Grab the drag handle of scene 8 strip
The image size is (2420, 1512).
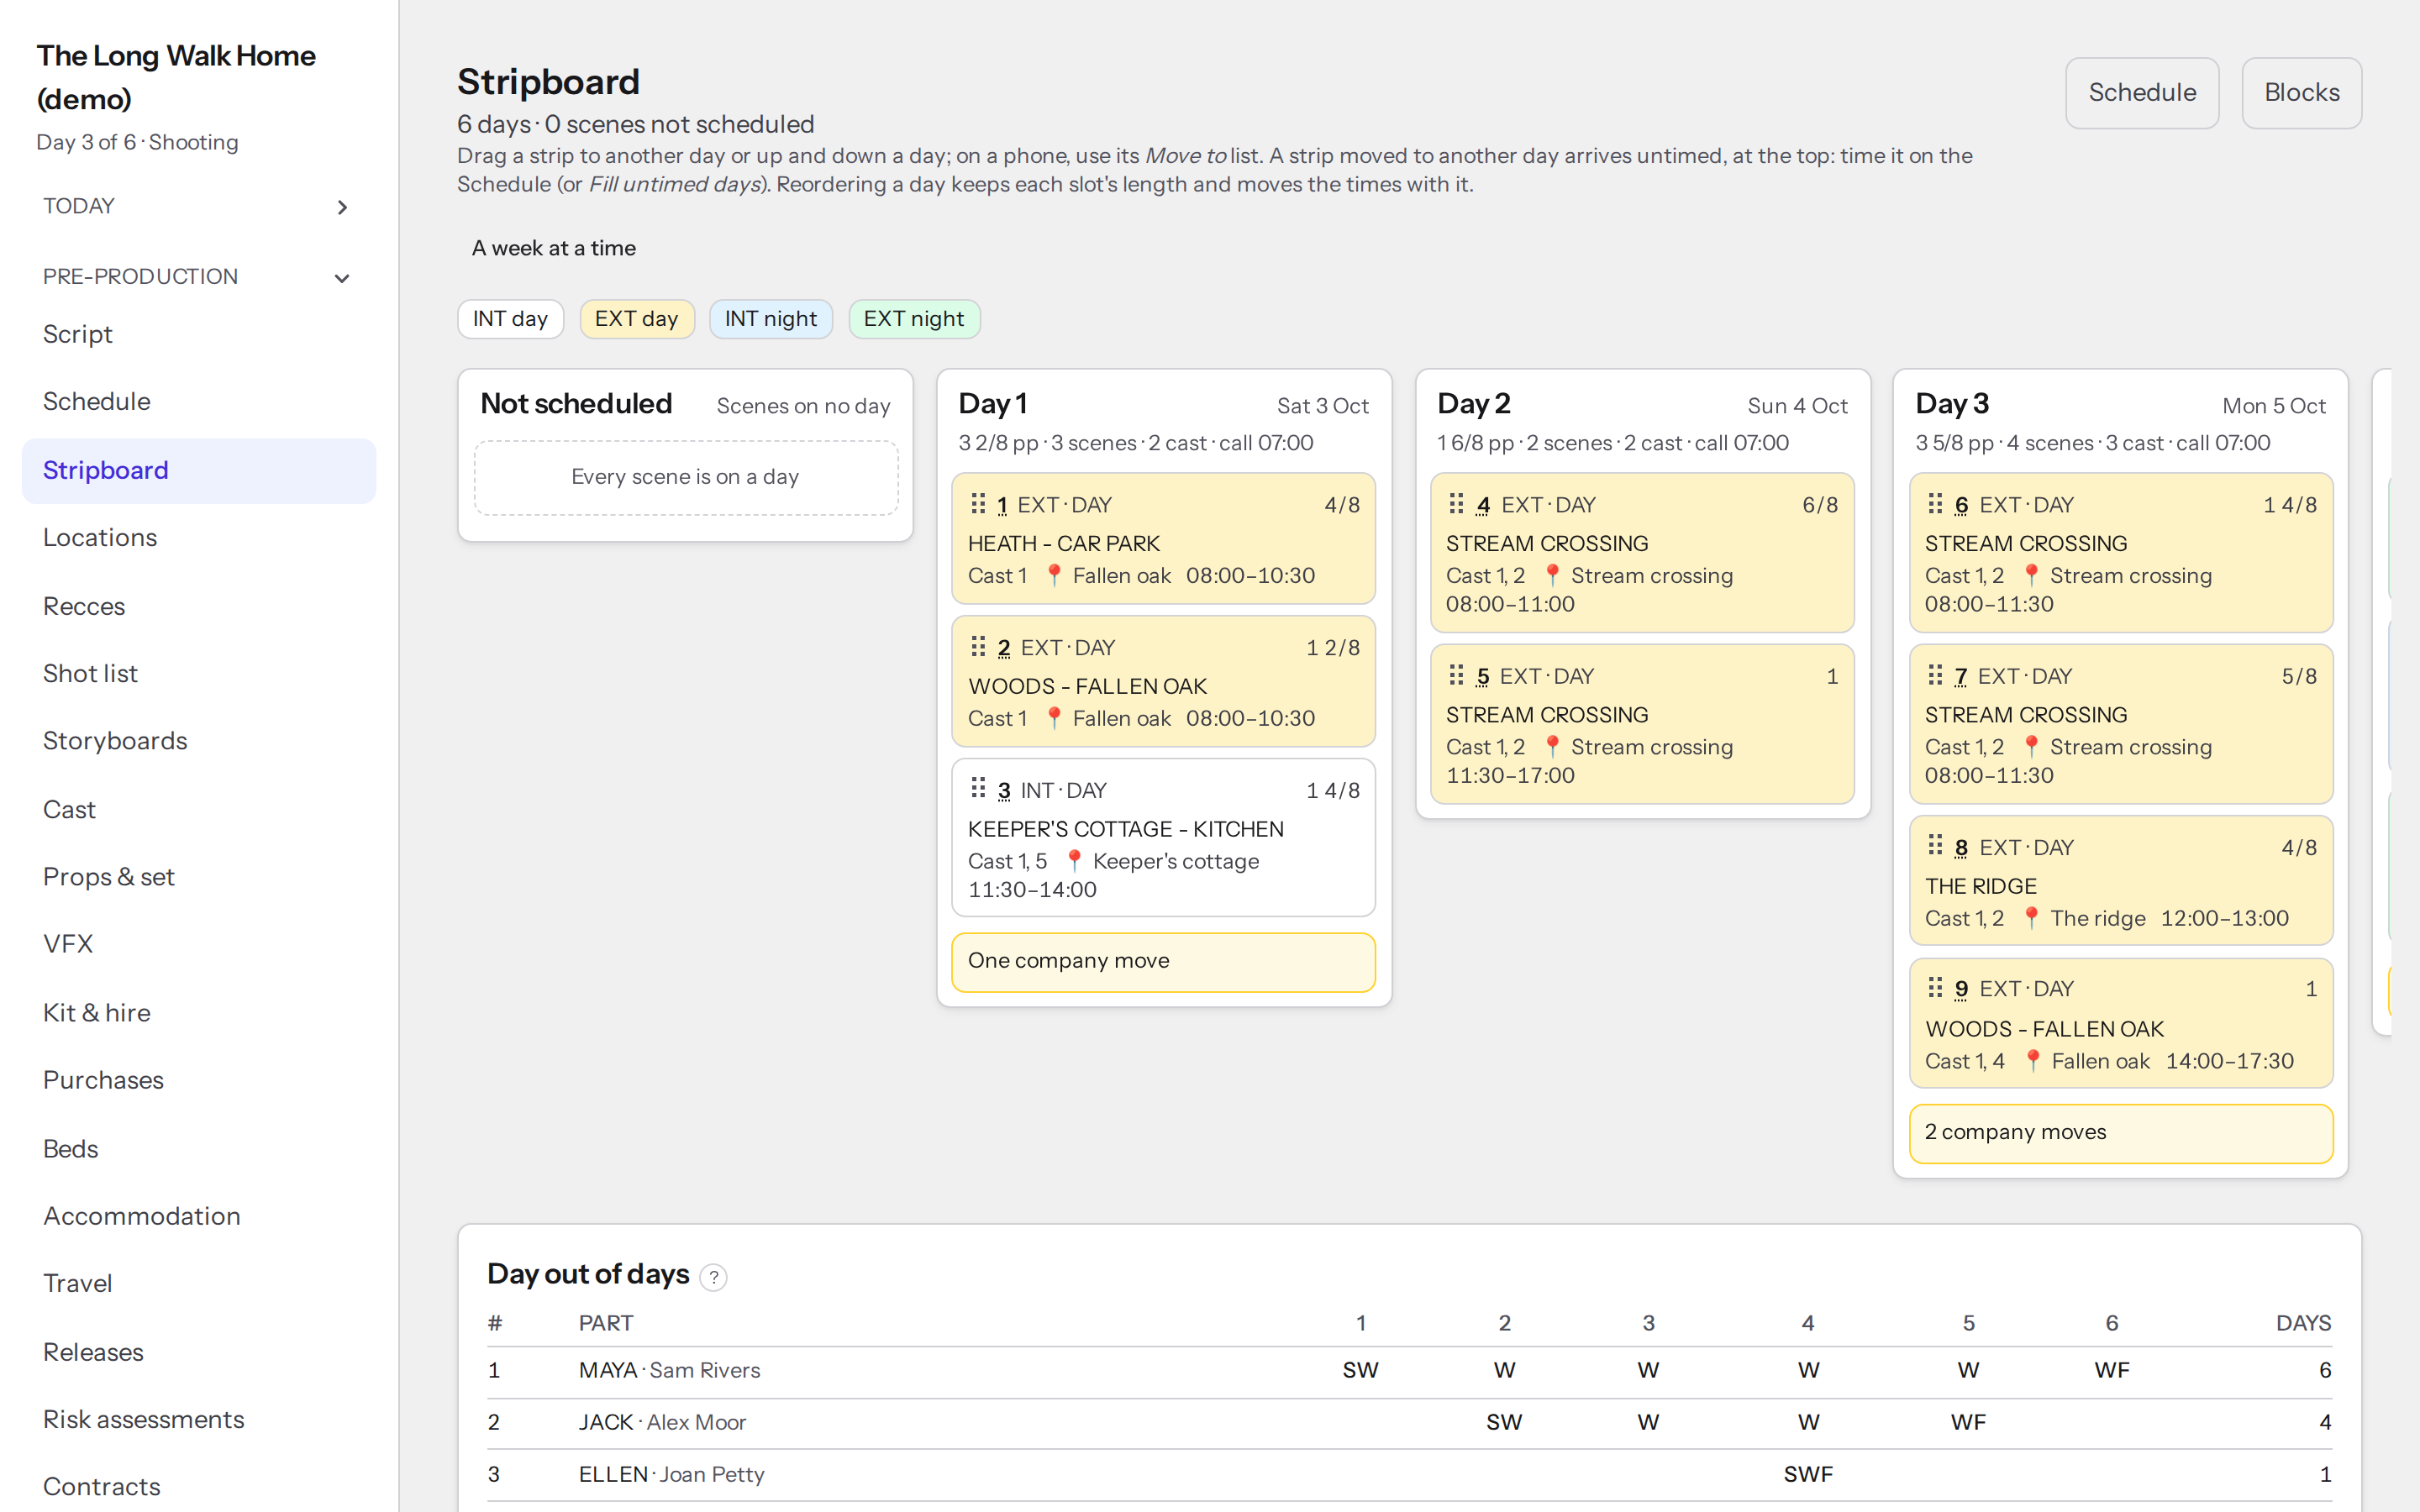(x=1935, y=846)
